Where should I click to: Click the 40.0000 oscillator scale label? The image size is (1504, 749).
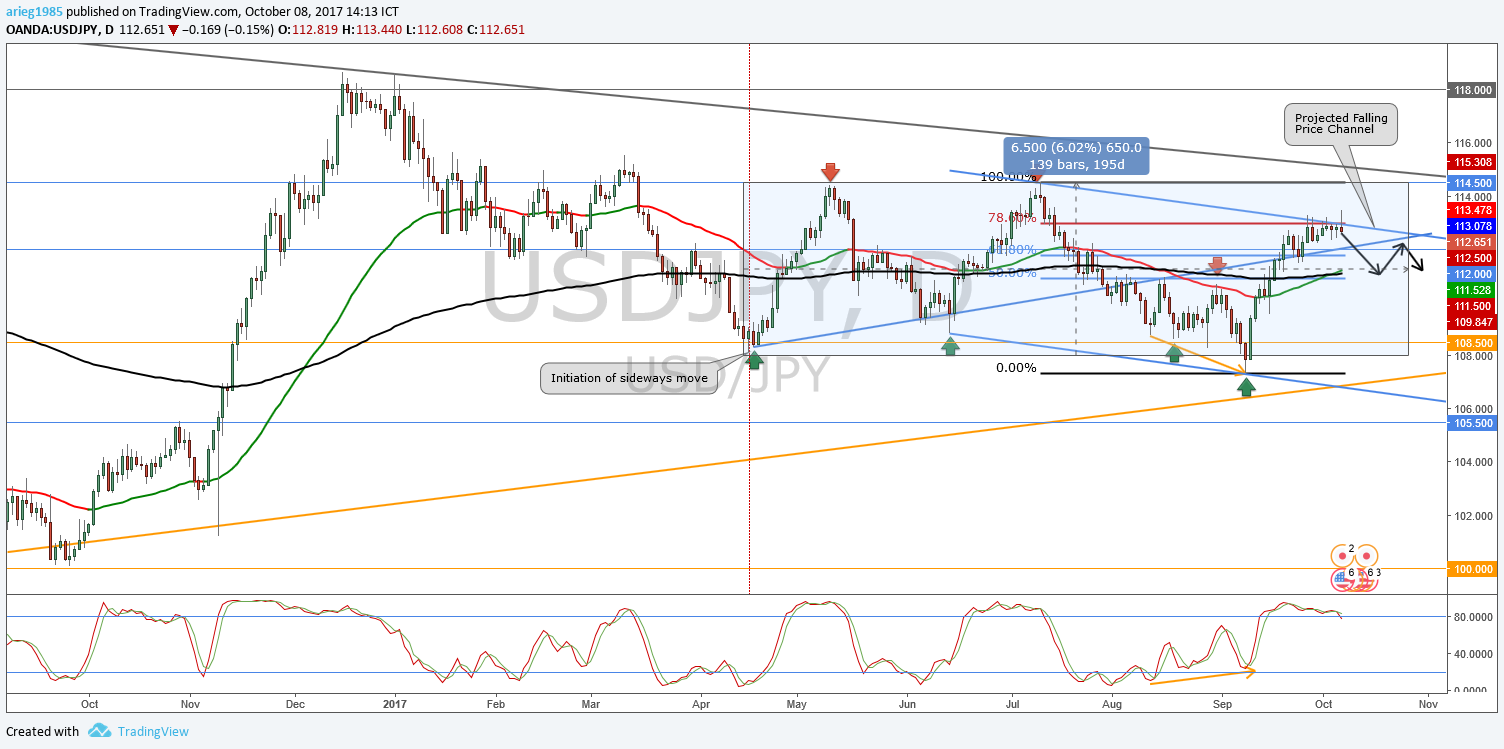pyautogui.click(x=1473, y=654)
